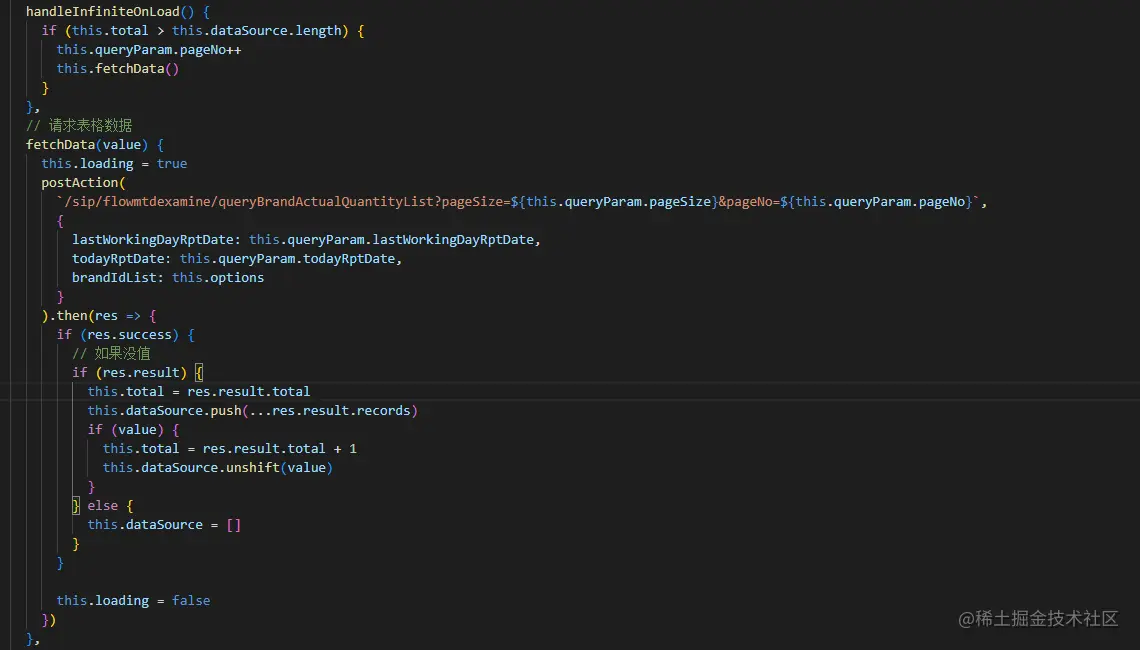1140x650 pixels.
Task: Click the else keyword
Action: 103,505
